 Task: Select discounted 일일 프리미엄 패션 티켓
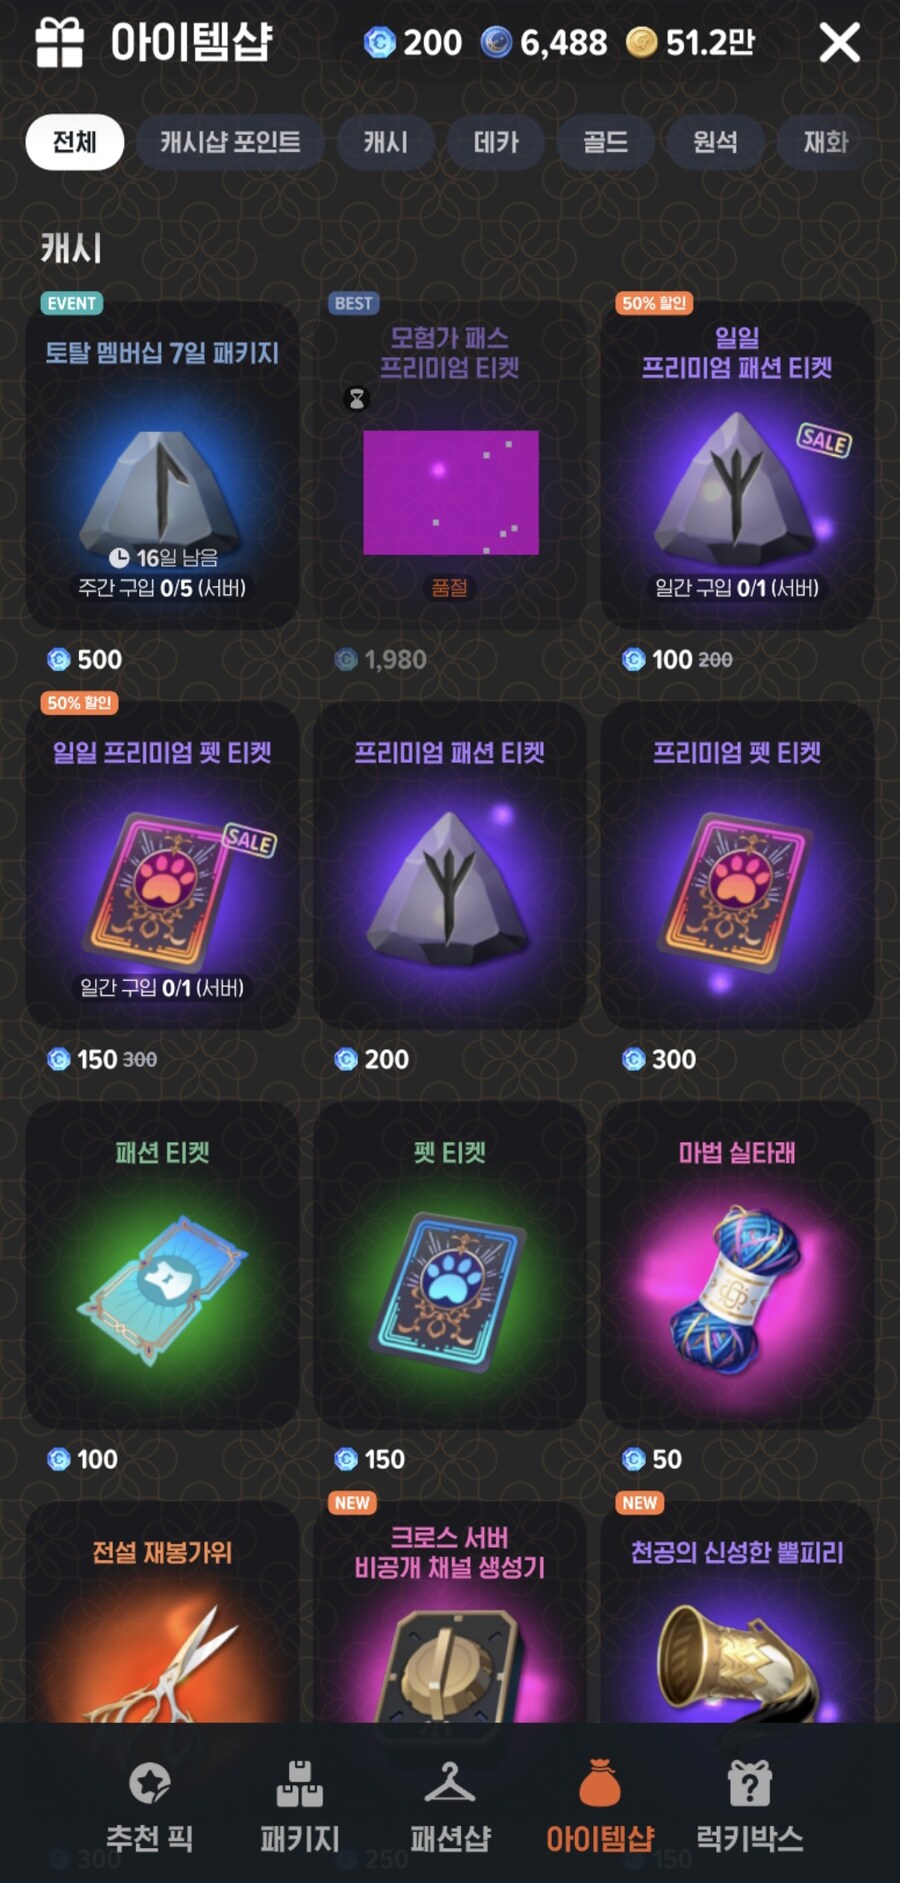[x=737, y=465]
